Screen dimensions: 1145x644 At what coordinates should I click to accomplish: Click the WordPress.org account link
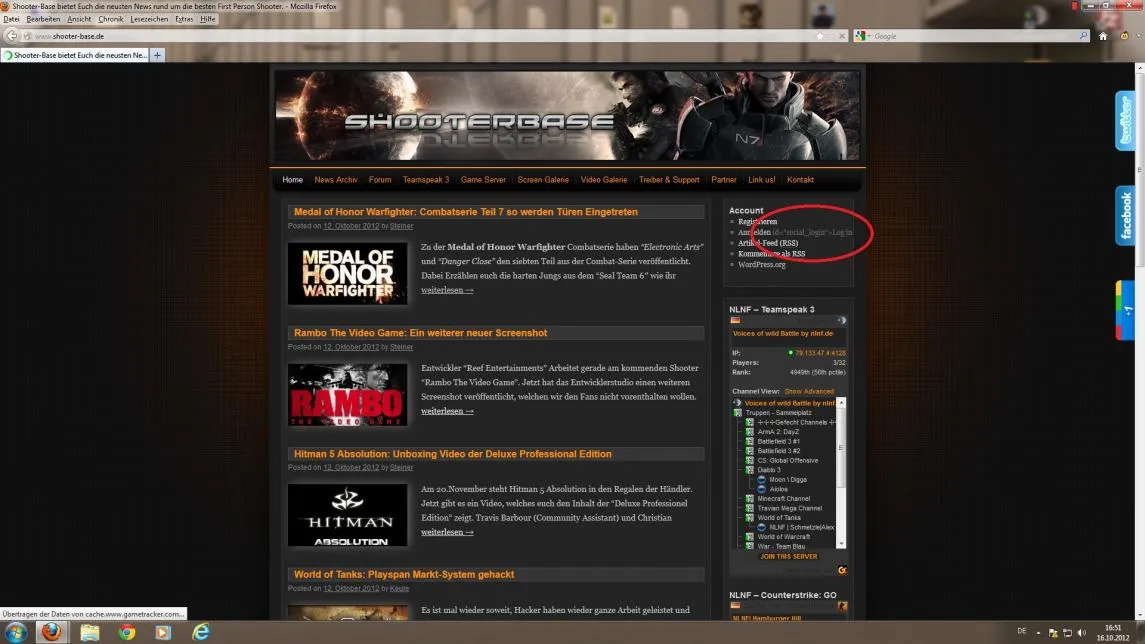762,264
